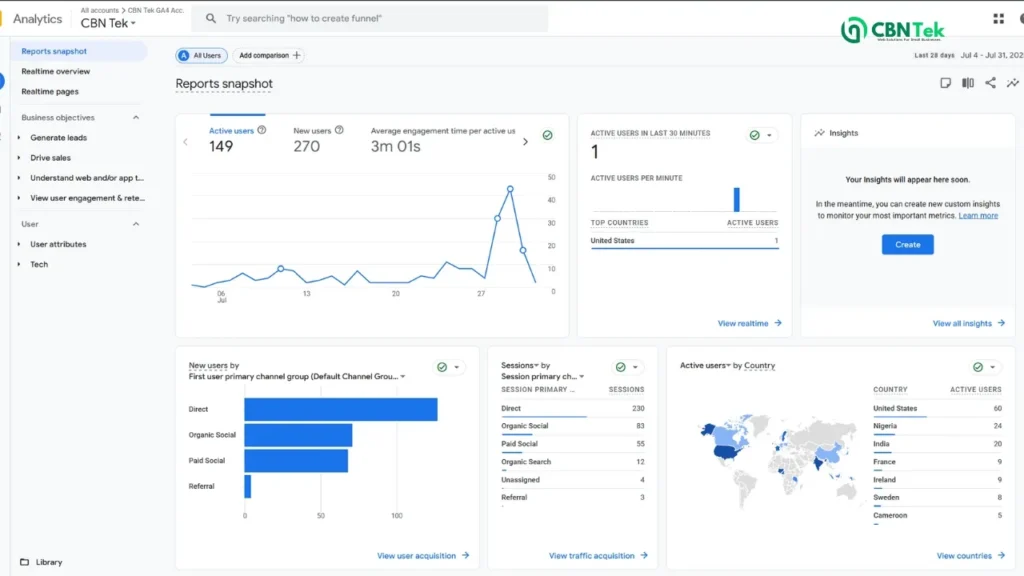Share this report icon
Viewport: 1024px width, 576px height.
[990, 83]
